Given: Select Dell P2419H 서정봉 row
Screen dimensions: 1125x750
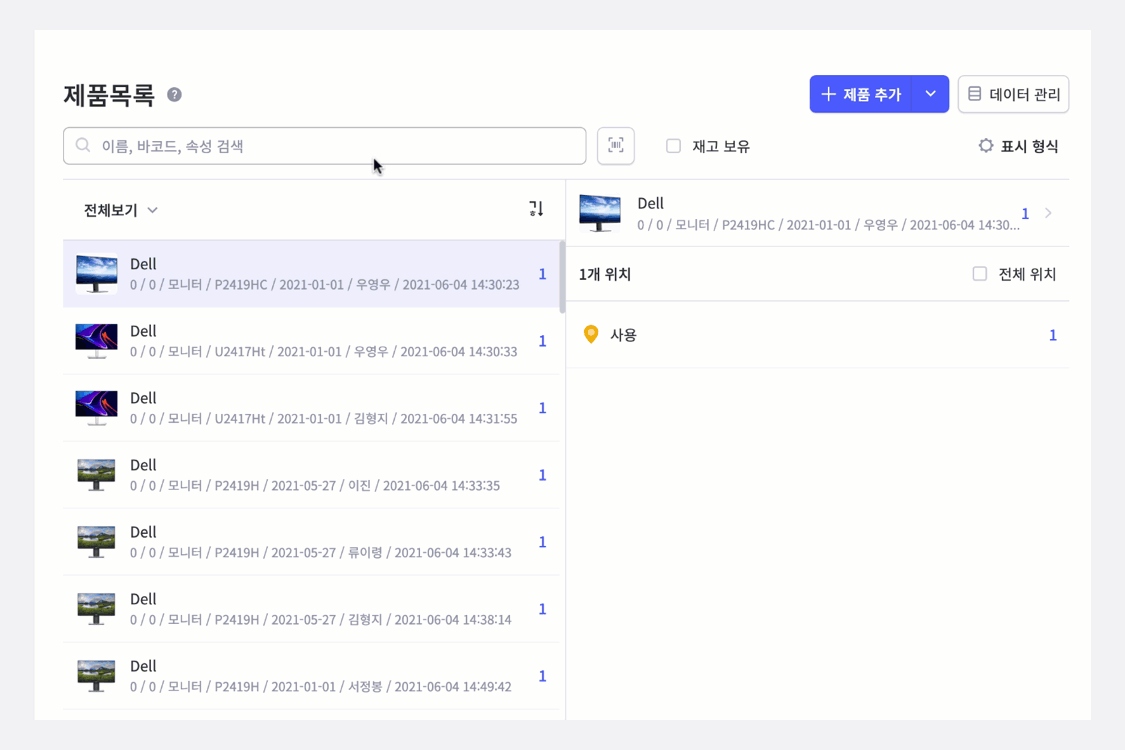Looking at the screenshot, I should pos(311,676).
